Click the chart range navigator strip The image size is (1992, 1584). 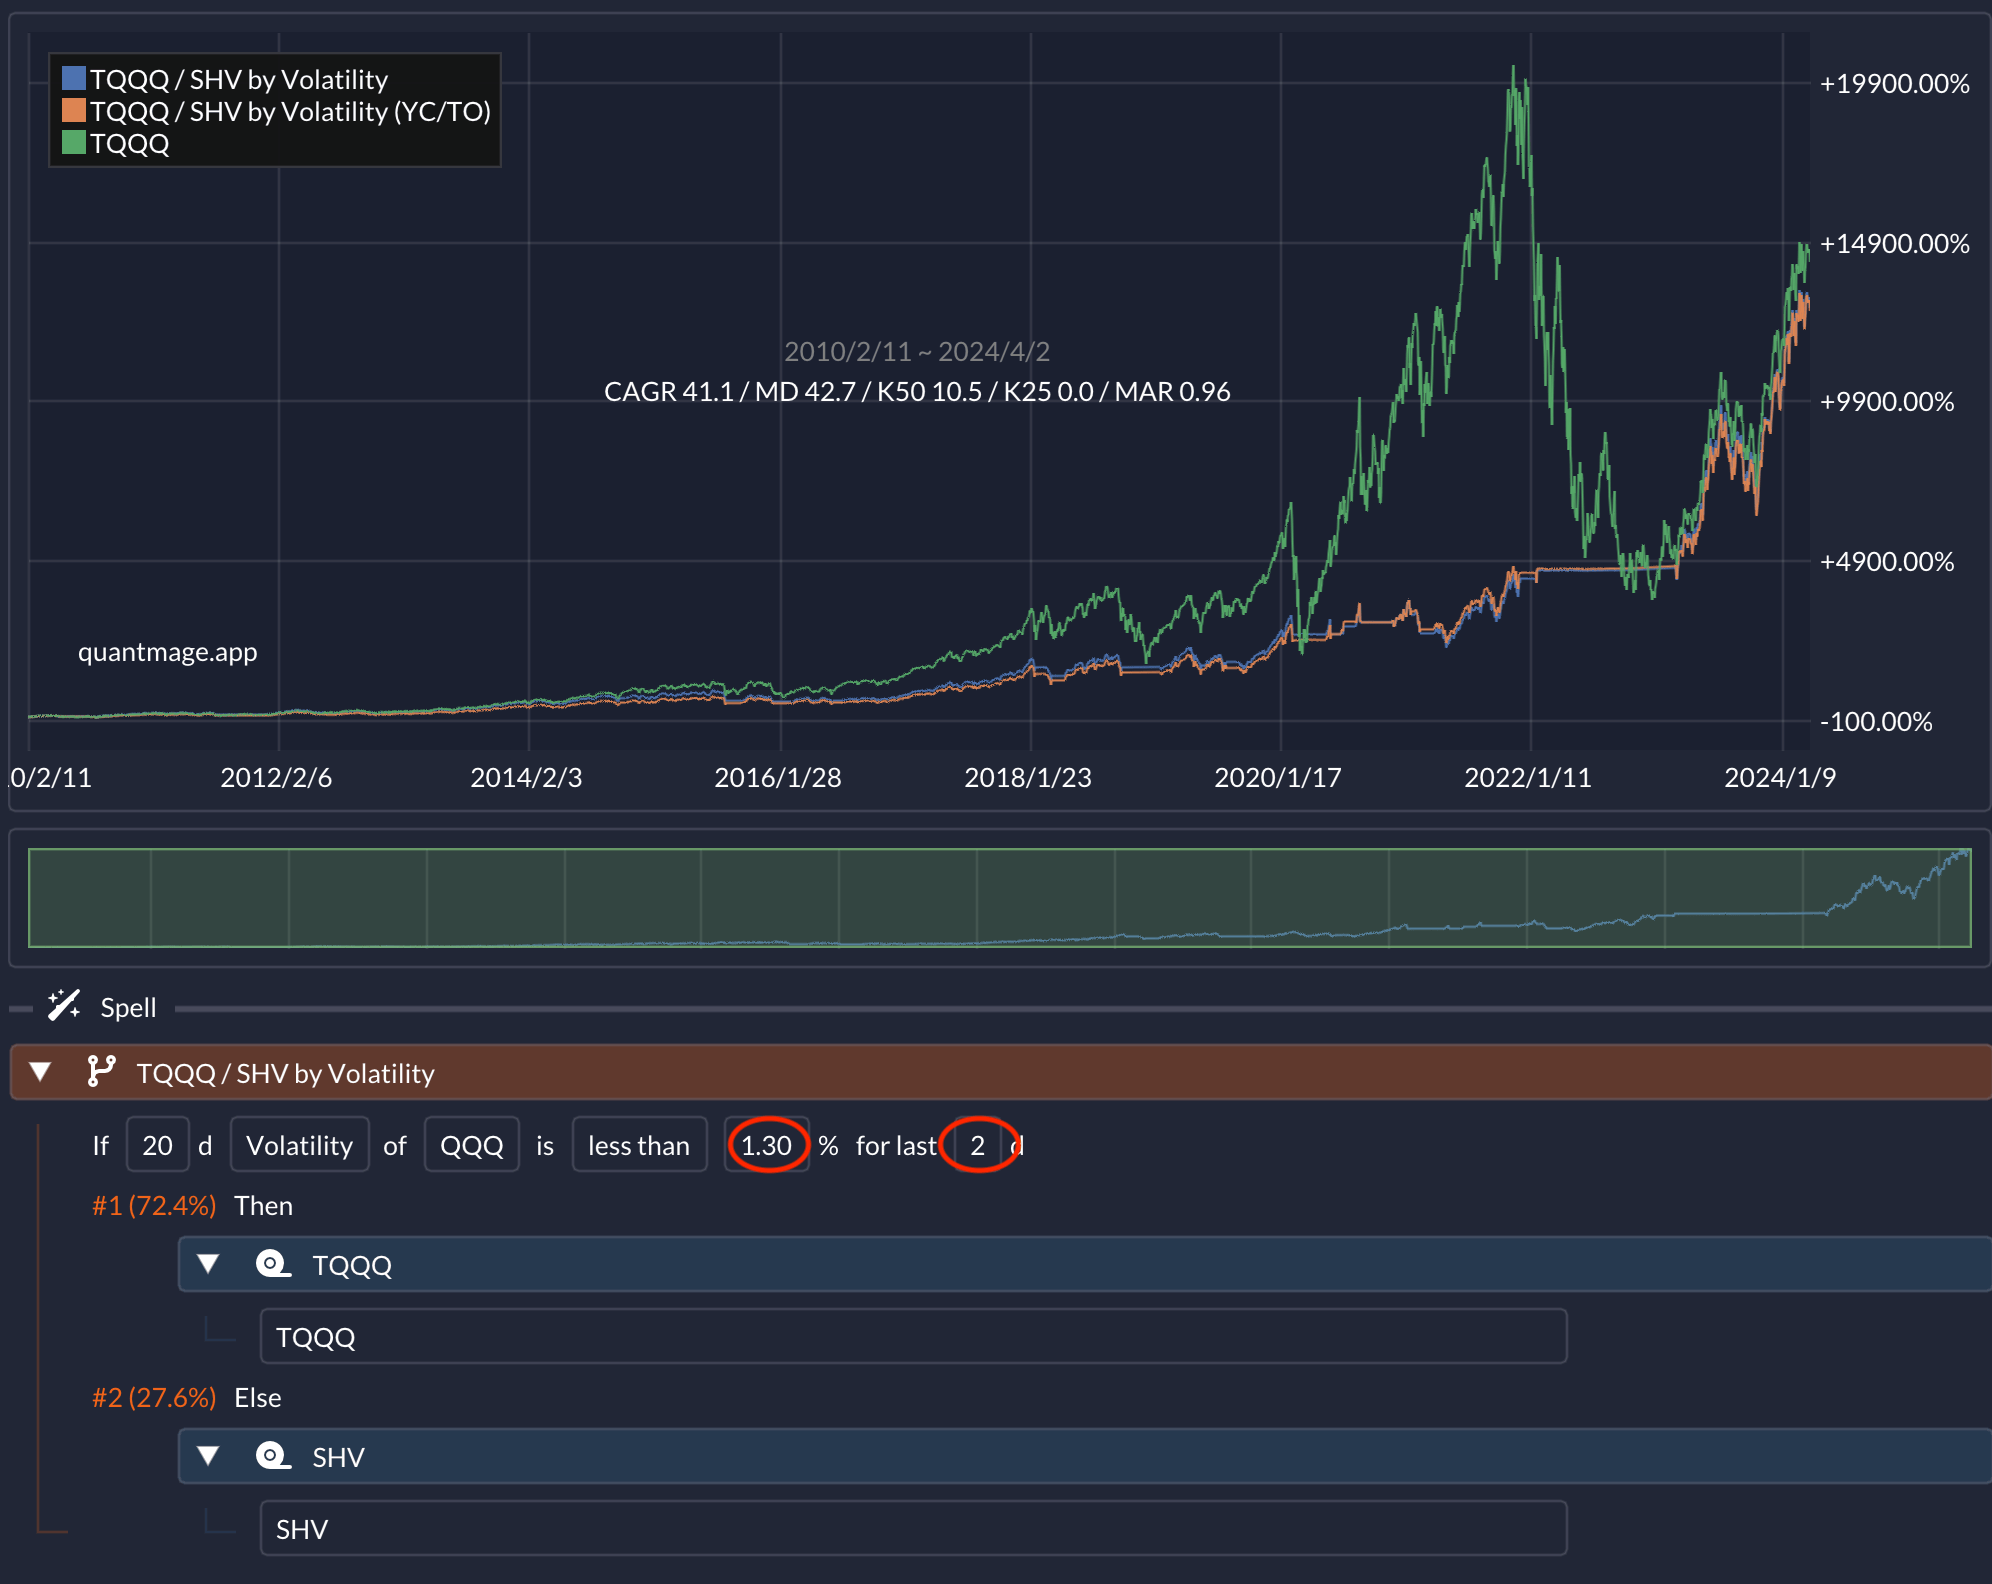tap(1000, 897)
